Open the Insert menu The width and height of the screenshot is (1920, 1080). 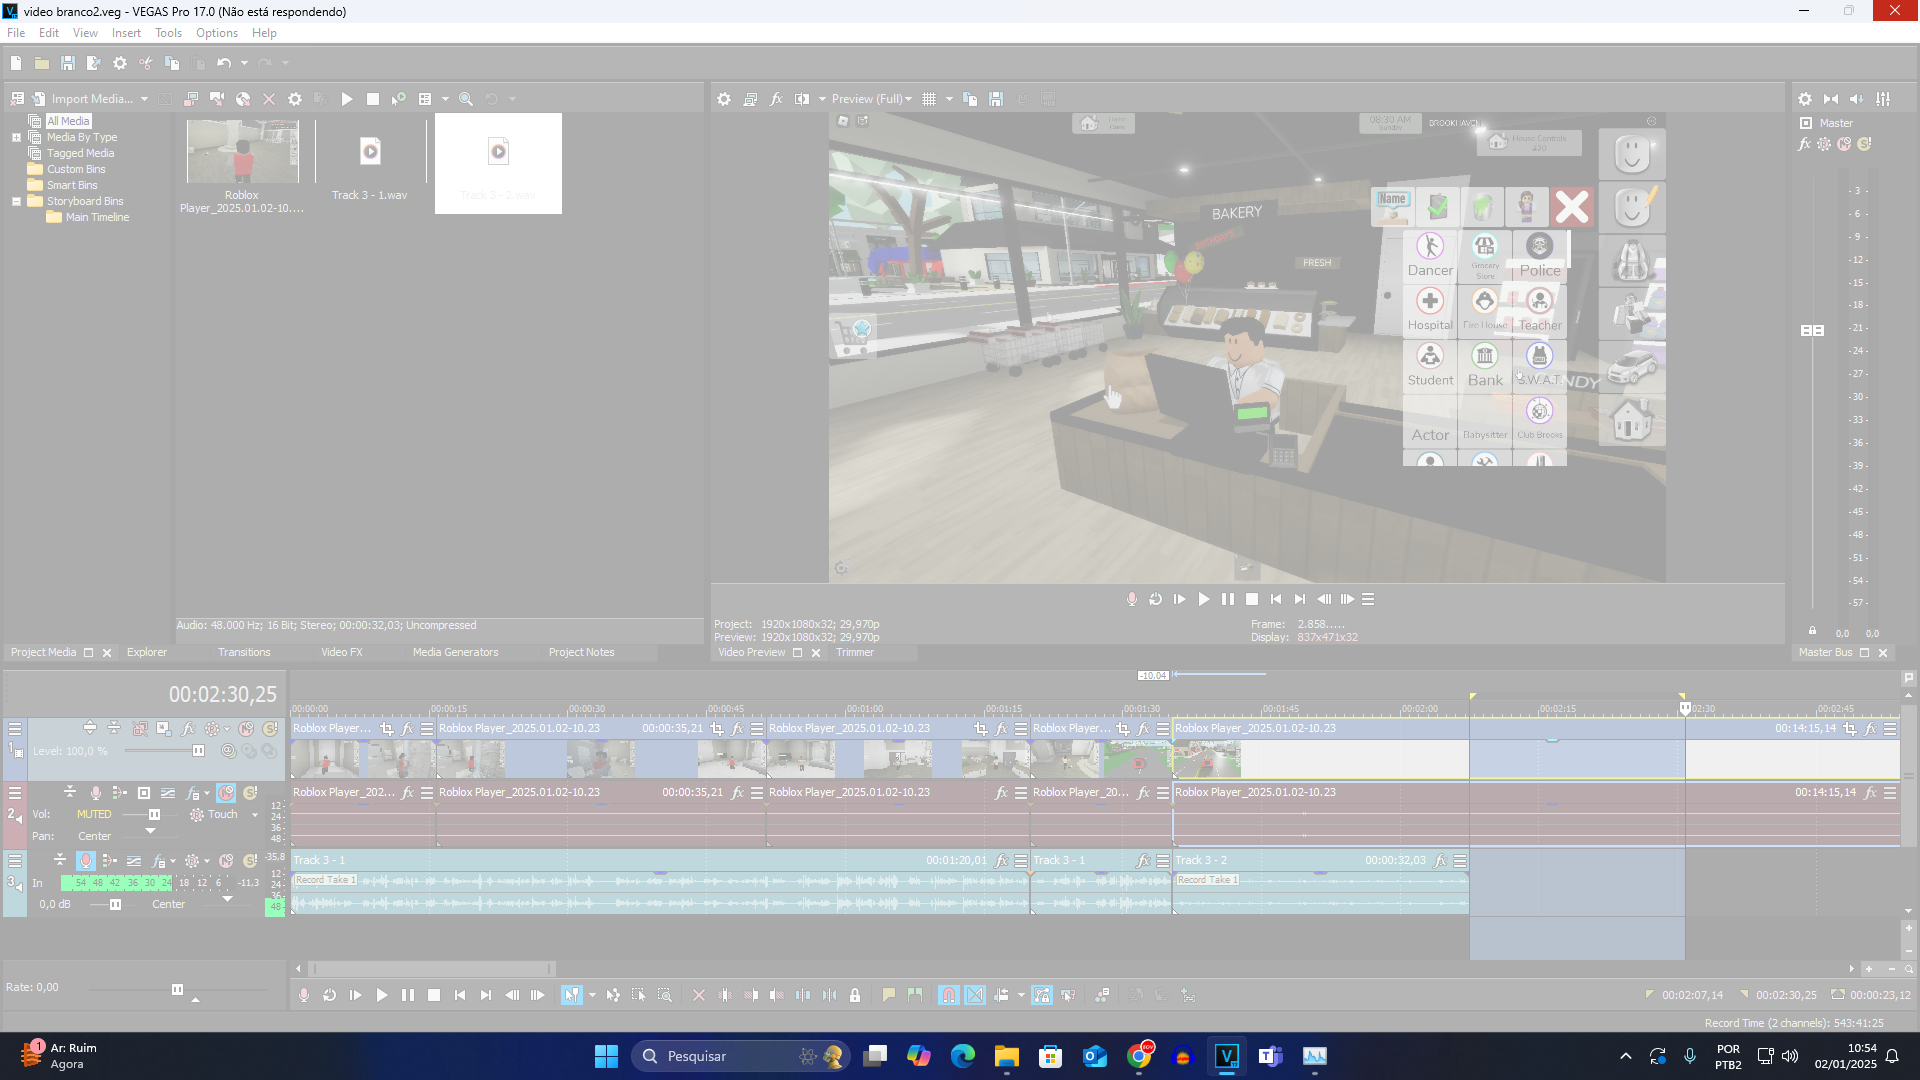(x=126, y=33)
